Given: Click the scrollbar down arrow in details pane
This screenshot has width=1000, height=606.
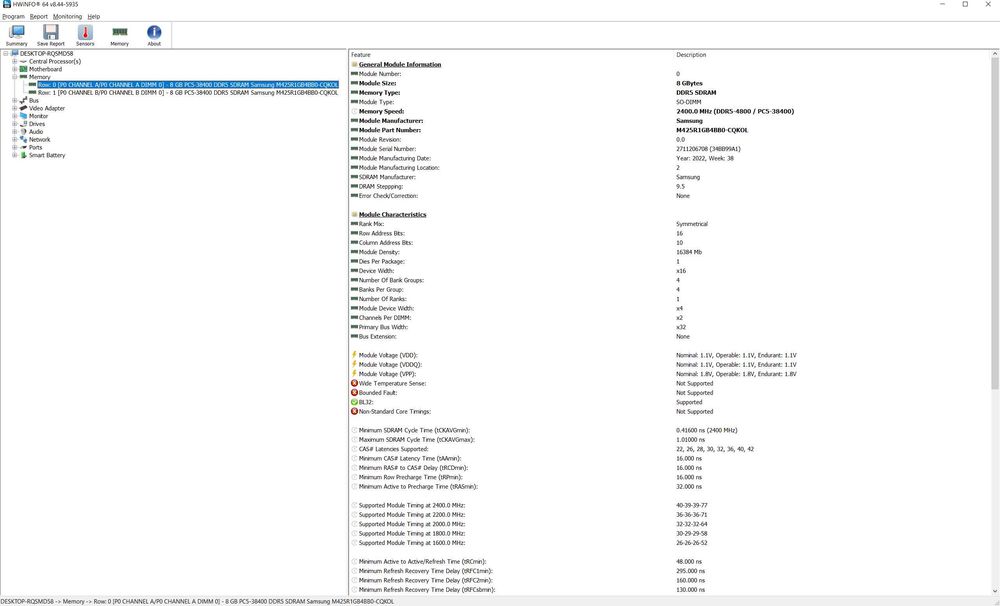Looking at the screenshot, I should pos(995,592).
